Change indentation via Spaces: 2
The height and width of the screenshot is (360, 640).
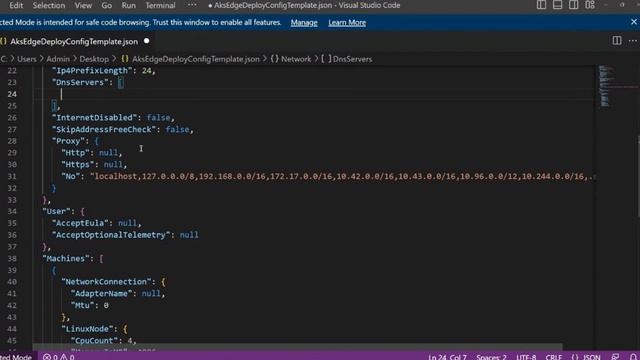pos(491,357)
